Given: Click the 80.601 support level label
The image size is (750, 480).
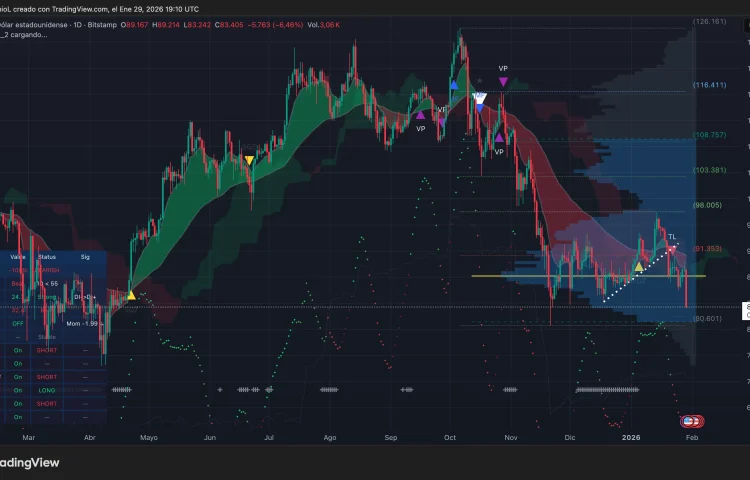Looking at the screenshot, I should pyautogui.click(x=706, y=318).
